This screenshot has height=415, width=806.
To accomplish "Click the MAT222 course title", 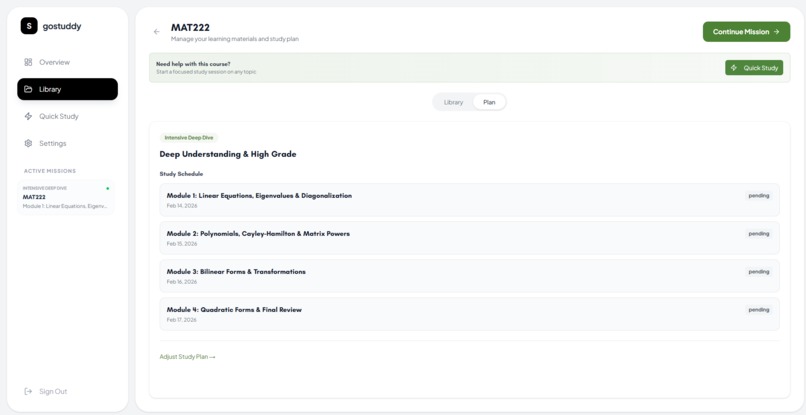I will tap(190, 27).
